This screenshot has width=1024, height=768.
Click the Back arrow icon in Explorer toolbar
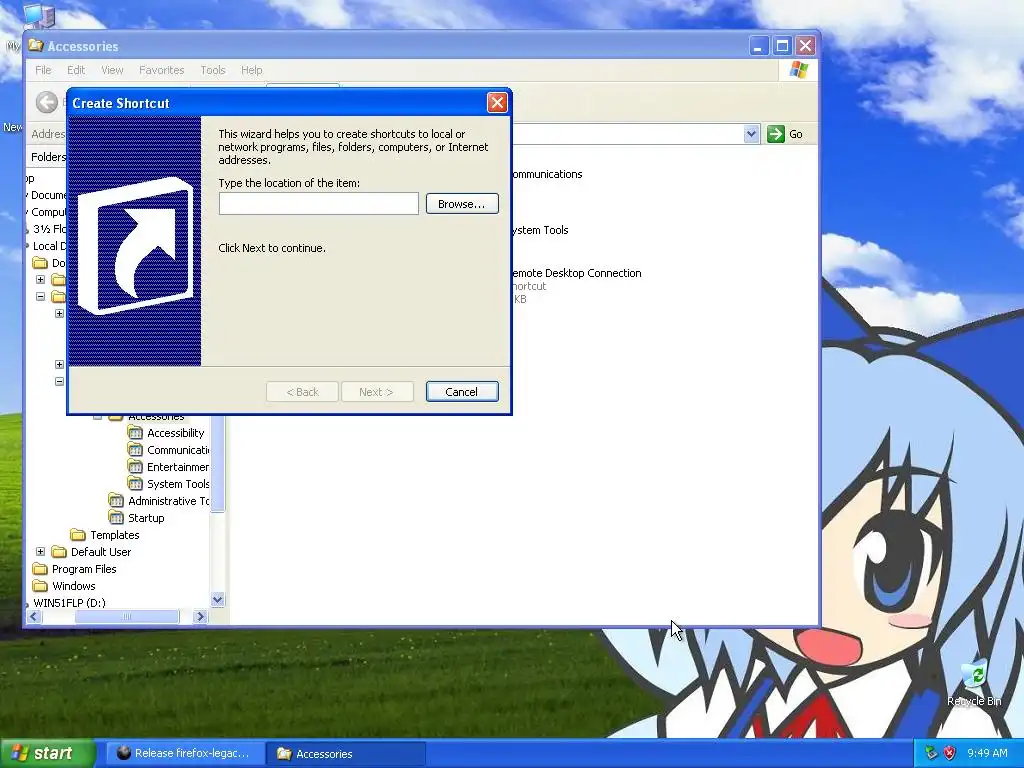(46, 102)
